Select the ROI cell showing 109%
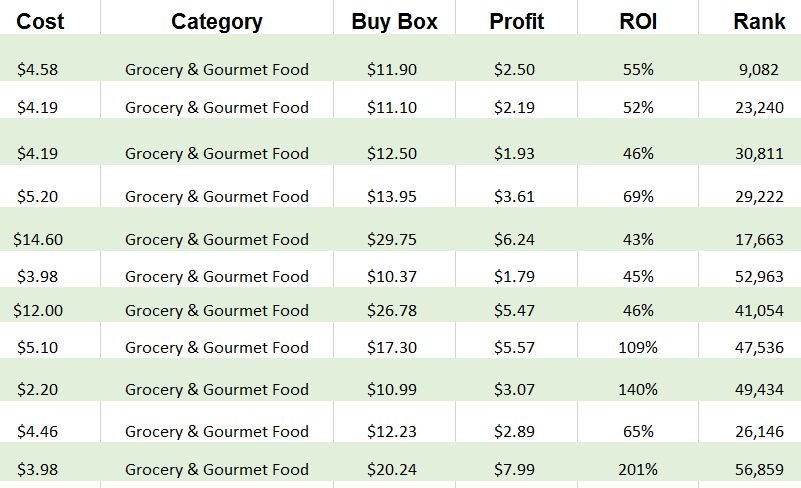 tap(637, 347)
